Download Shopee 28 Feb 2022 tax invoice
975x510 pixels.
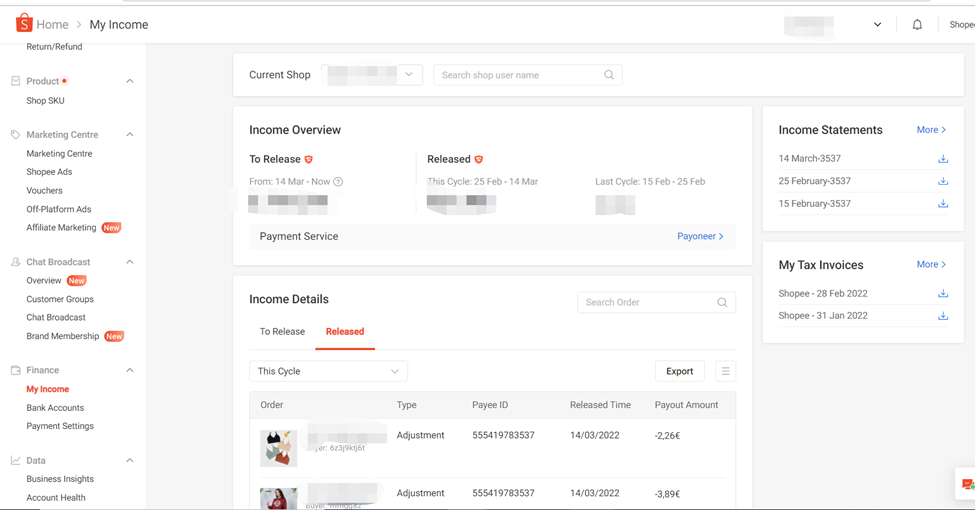[x=942, y=294]
